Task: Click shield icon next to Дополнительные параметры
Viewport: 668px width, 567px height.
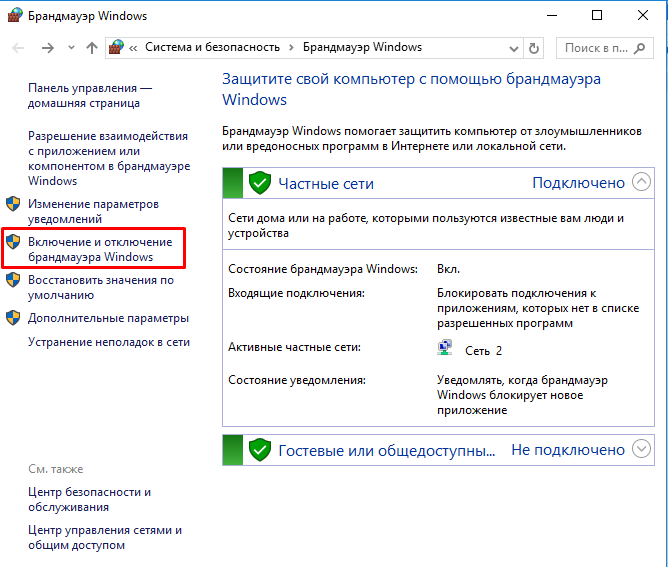Action: (12, 318)
